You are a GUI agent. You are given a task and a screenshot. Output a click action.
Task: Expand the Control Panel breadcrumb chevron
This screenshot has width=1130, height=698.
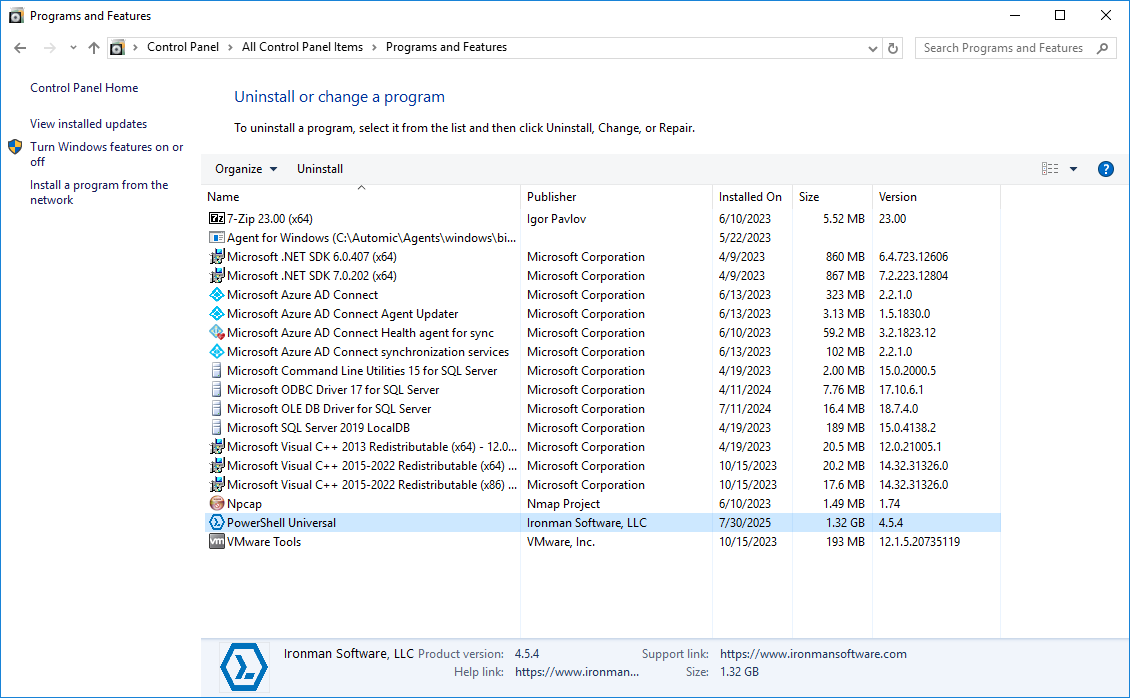230,48
